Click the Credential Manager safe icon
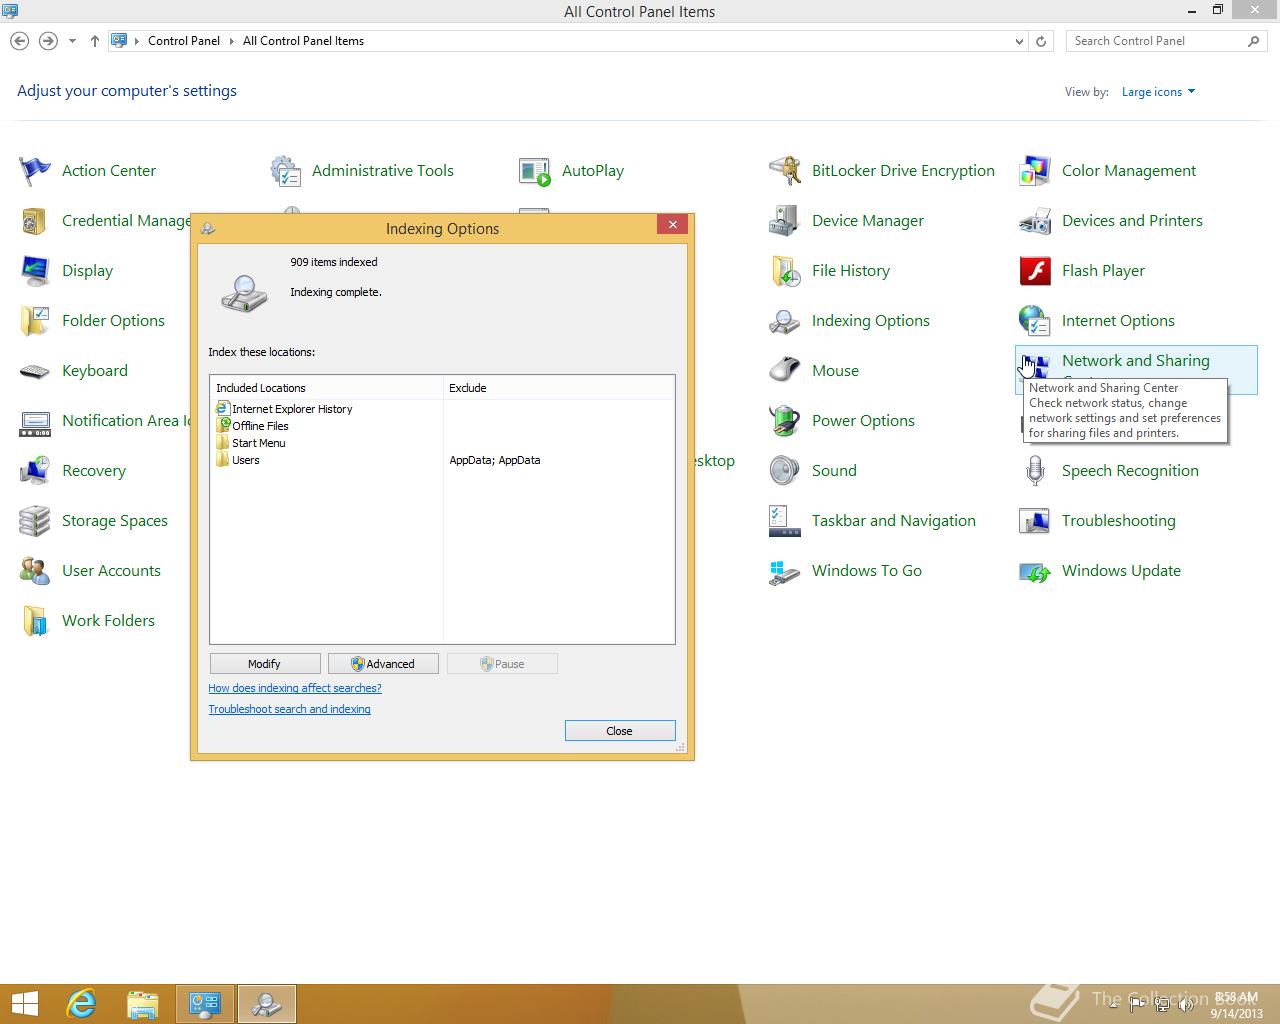This screenshot has width=1280, height=1024. tap(35, 221)
